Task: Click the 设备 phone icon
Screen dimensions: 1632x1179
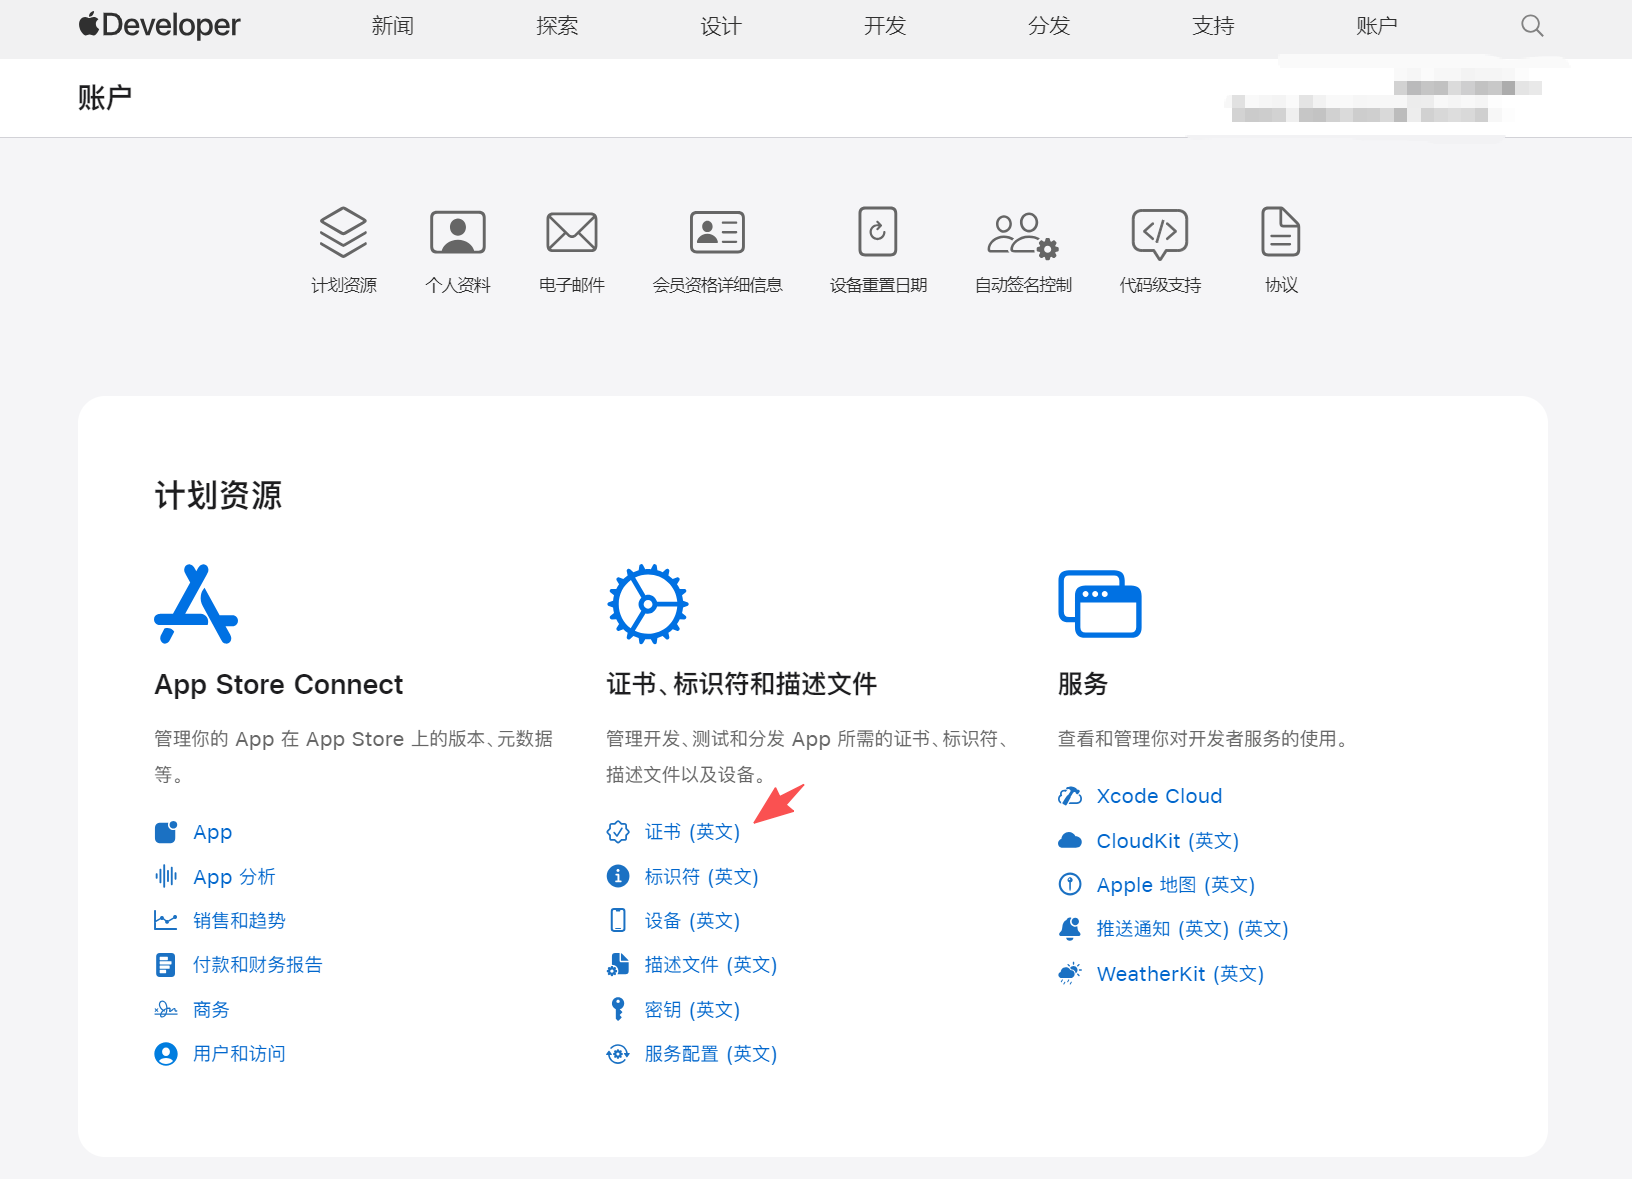Action: click(618, 920)
